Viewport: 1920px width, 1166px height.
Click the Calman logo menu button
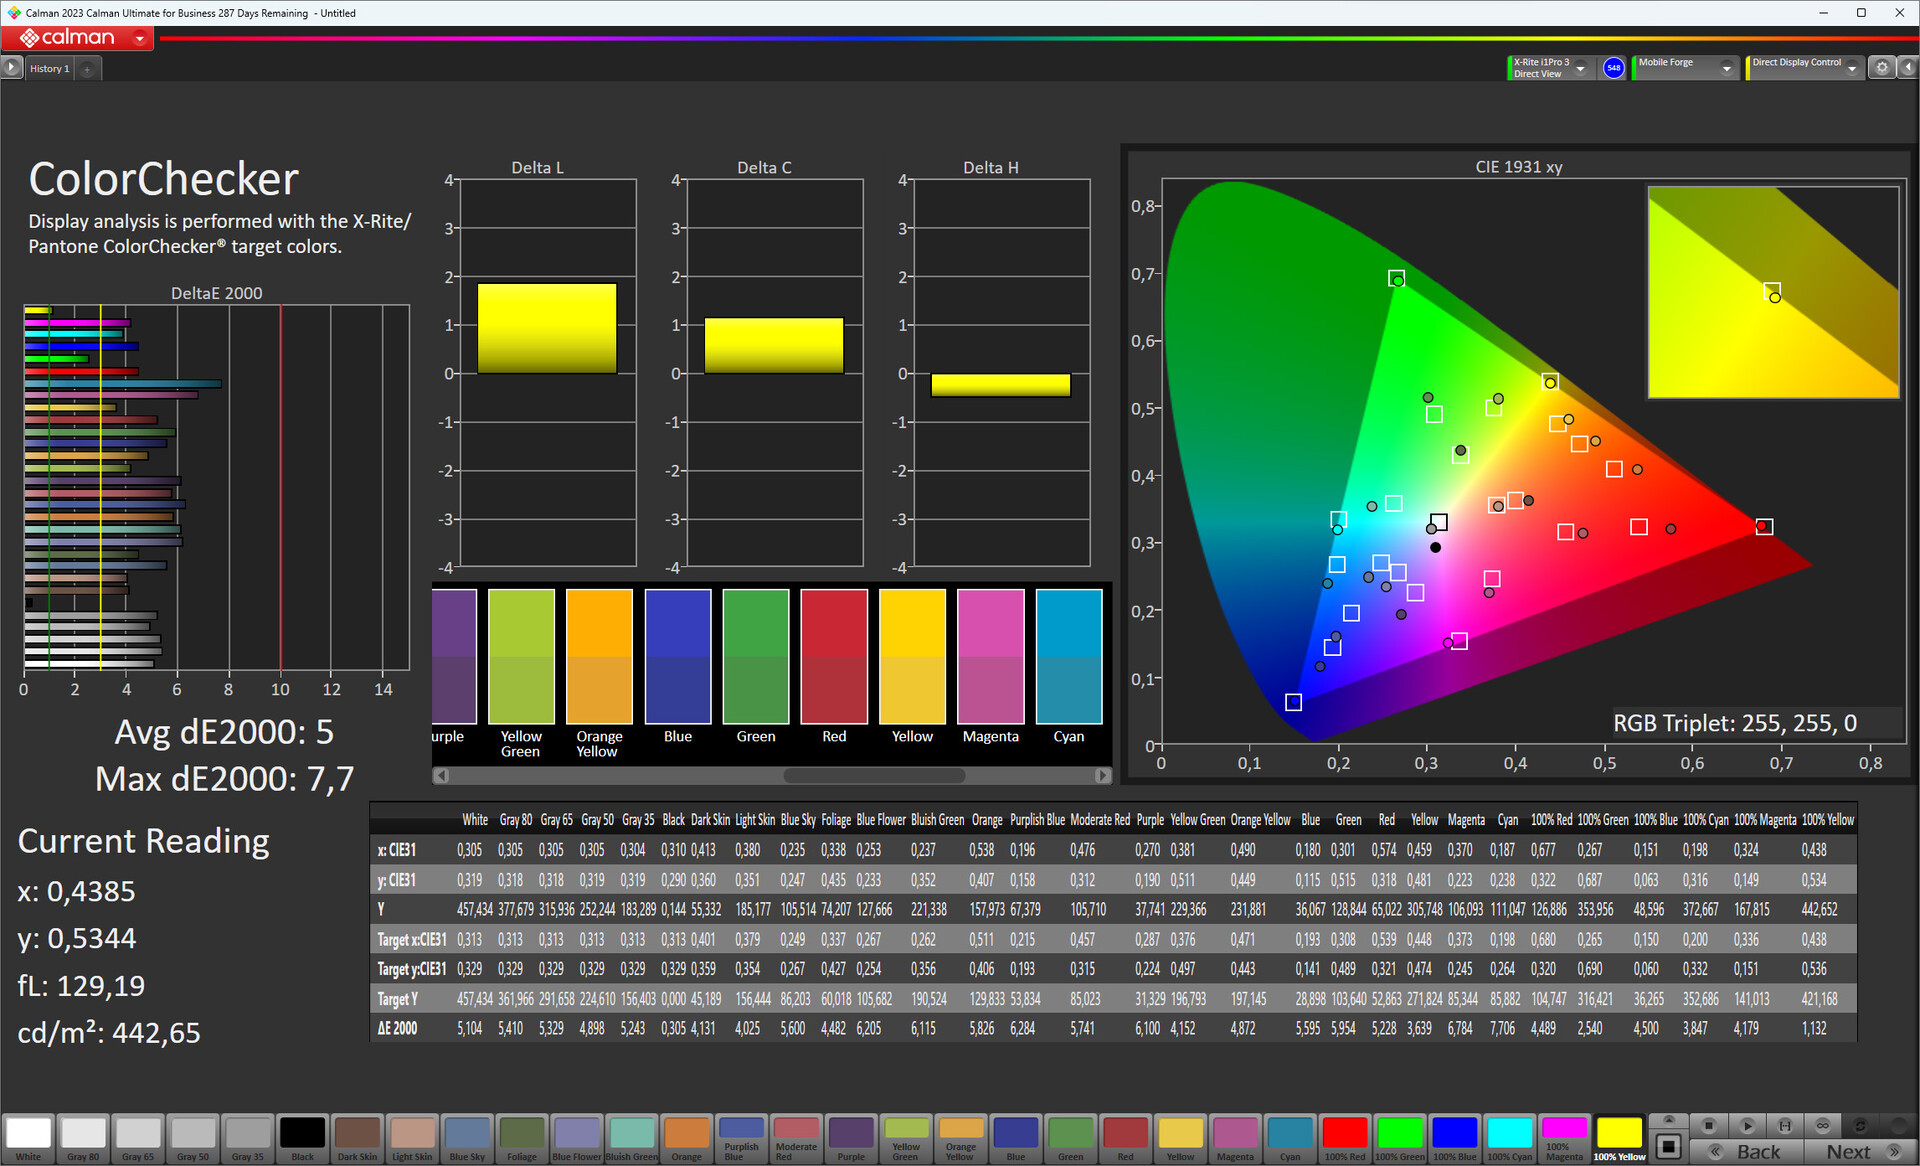tap(77, 38)
